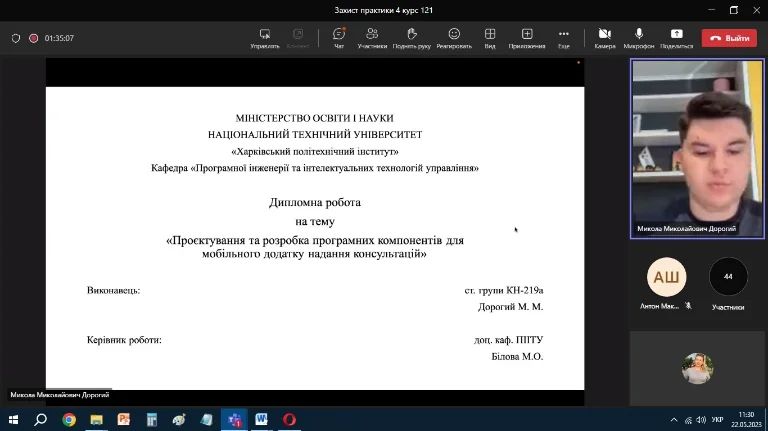Click the shared slide presentation area
The width and height of the screenshot is (768, 431).
[x=315, y=238]
